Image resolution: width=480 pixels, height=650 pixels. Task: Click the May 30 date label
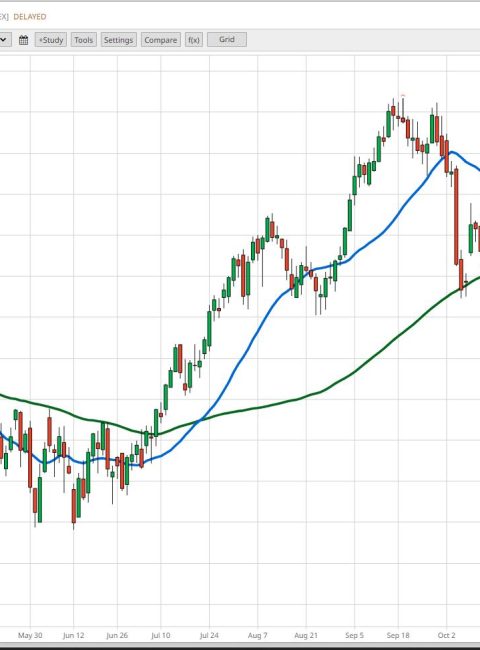coord(30,635)
